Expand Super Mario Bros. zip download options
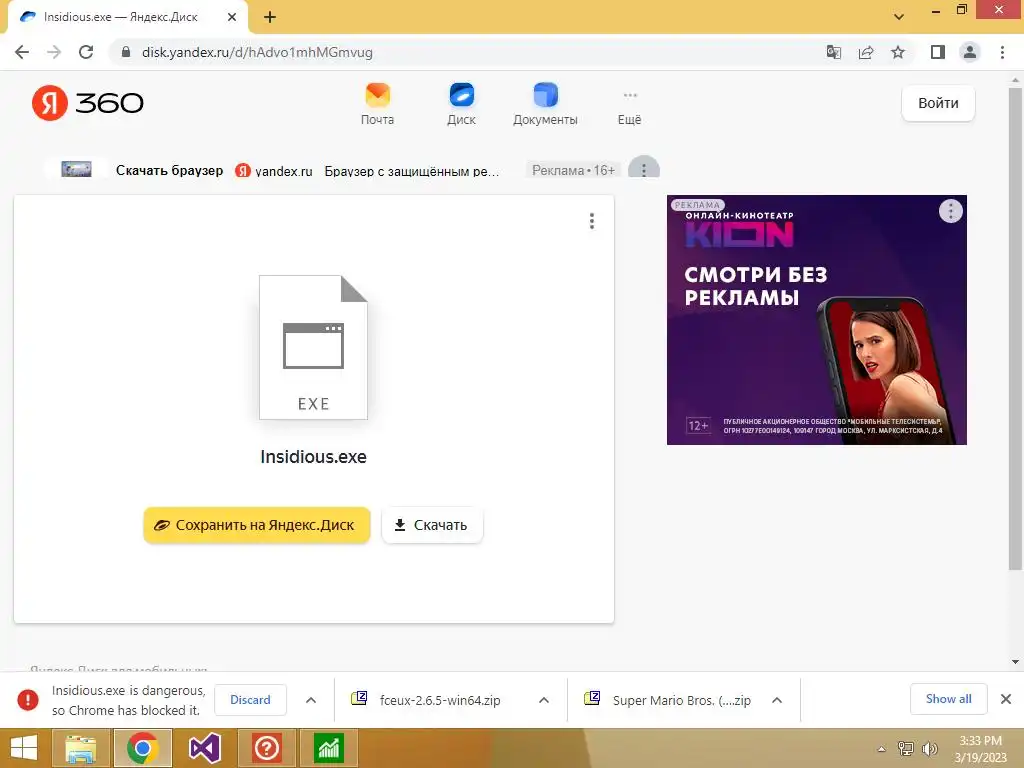This screenshot has height=768, width=1024. point(776,700)
